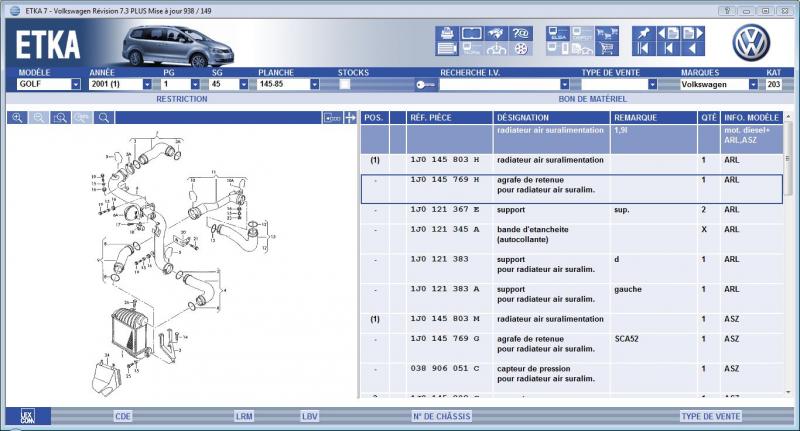Click the cross-arrows move pane icon
Image resolution: width=800 pixels, height=431 pixels.
point(351,118)
